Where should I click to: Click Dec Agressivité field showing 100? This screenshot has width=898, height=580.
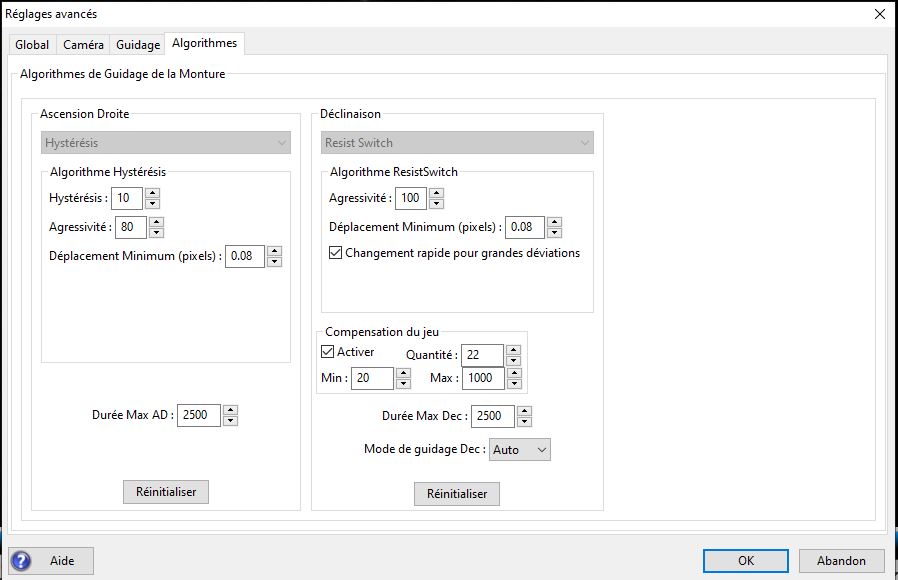[x=411, y=198]
